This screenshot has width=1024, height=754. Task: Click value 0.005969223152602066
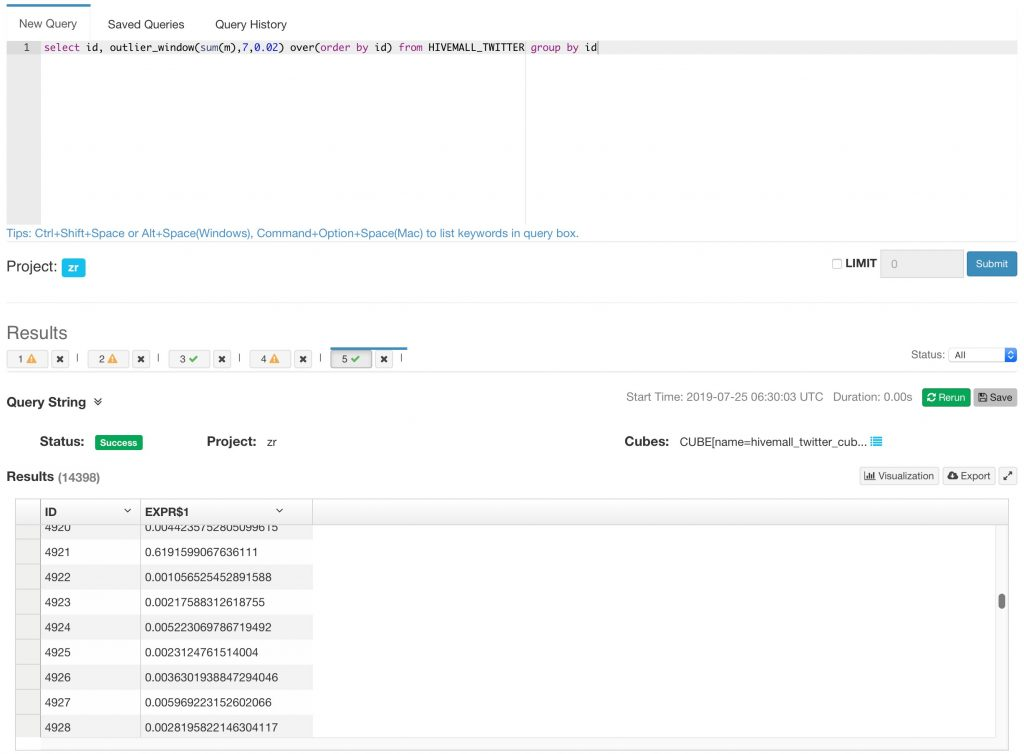[208, 702]
